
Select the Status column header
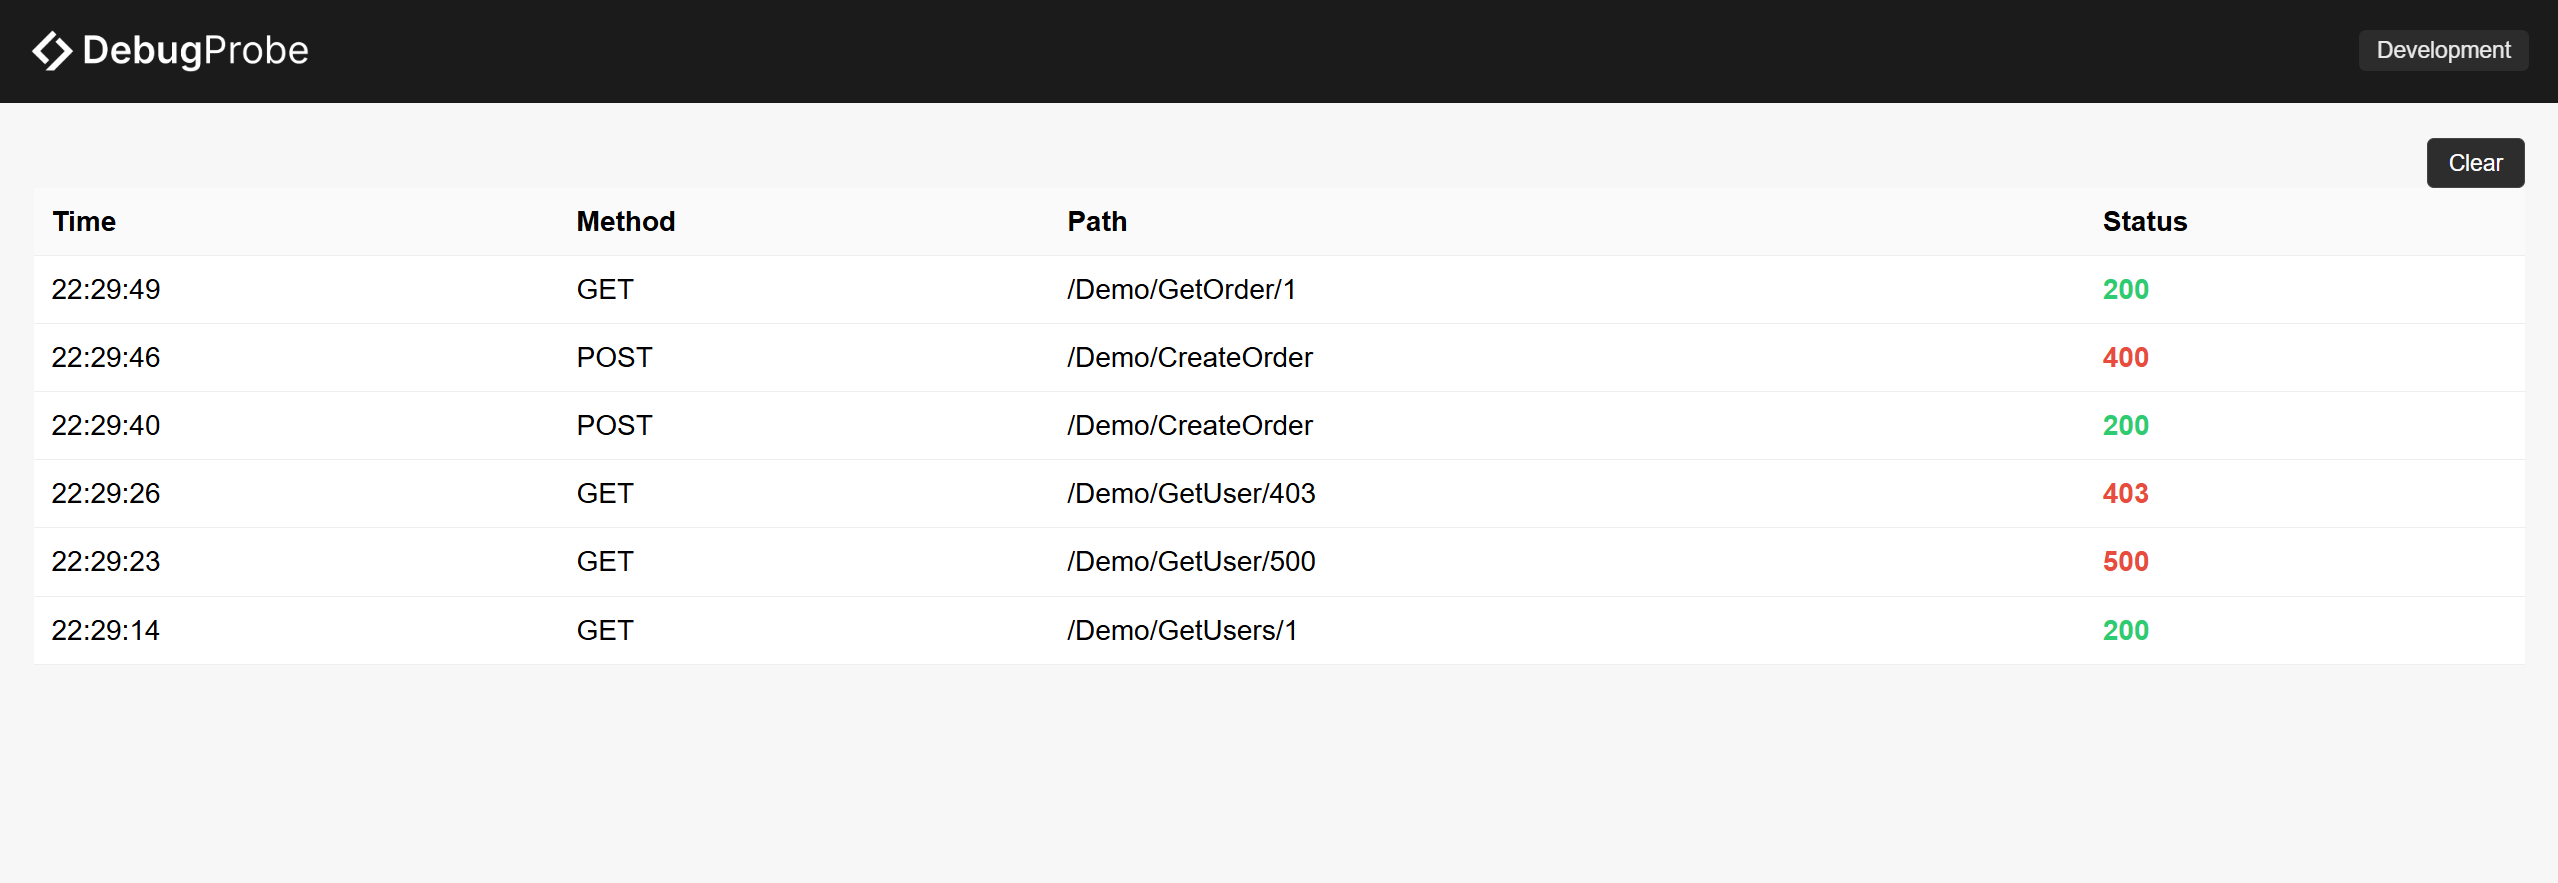click(2145, 222)
